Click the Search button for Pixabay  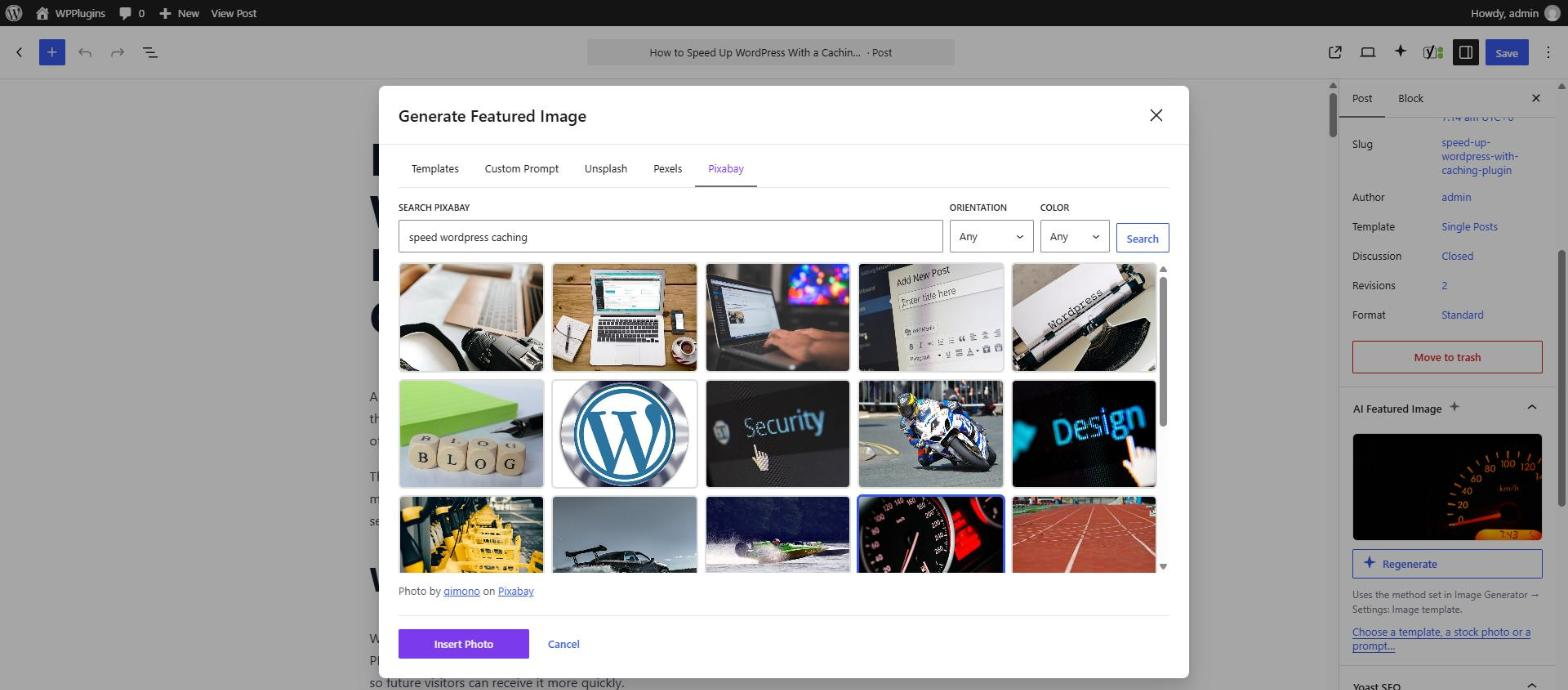click(x=1142, y=238)
